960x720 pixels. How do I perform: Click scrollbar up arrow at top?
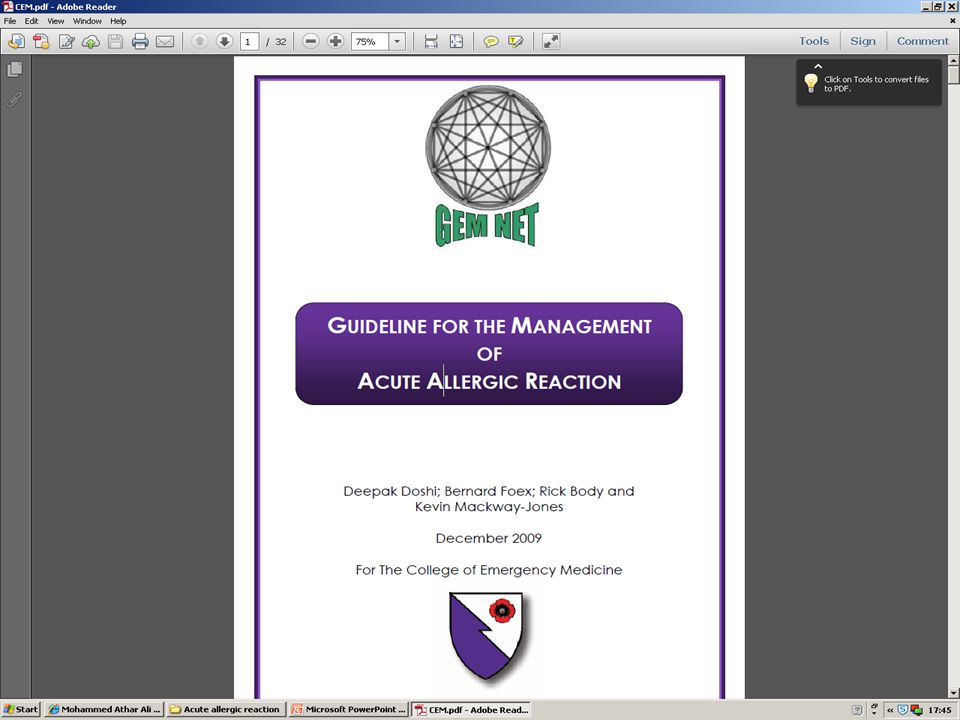point(953,61)
